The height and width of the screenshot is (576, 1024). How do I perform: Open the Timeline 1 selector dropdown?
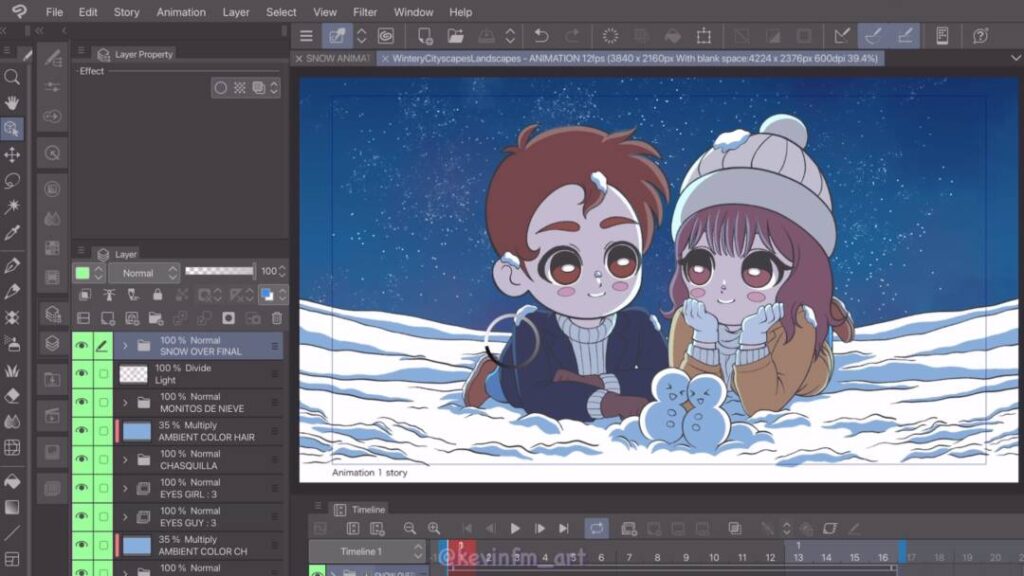367,552
